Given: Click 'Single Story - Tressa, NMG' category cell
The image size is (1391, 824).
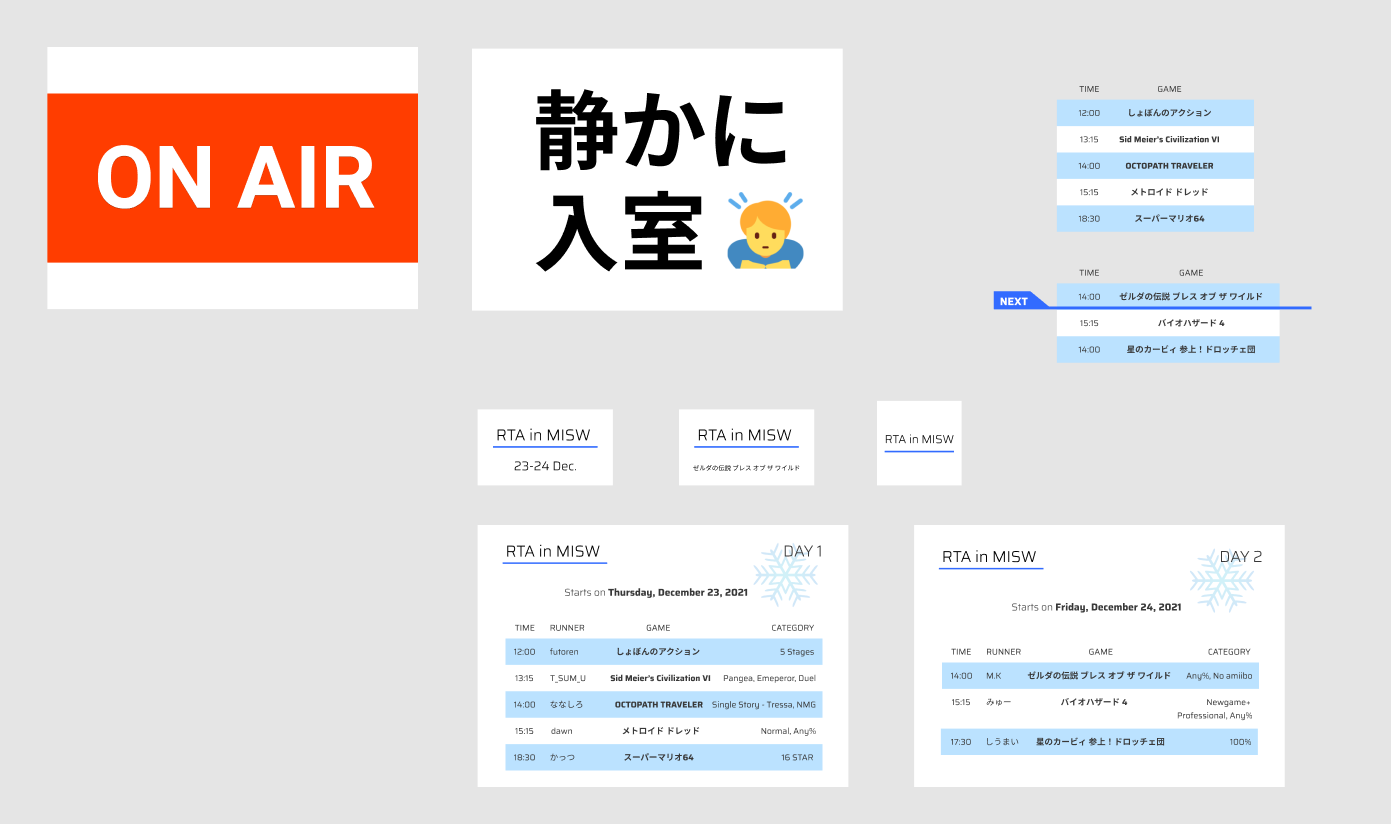Looking at the screenshot, I should click(763, 704).
